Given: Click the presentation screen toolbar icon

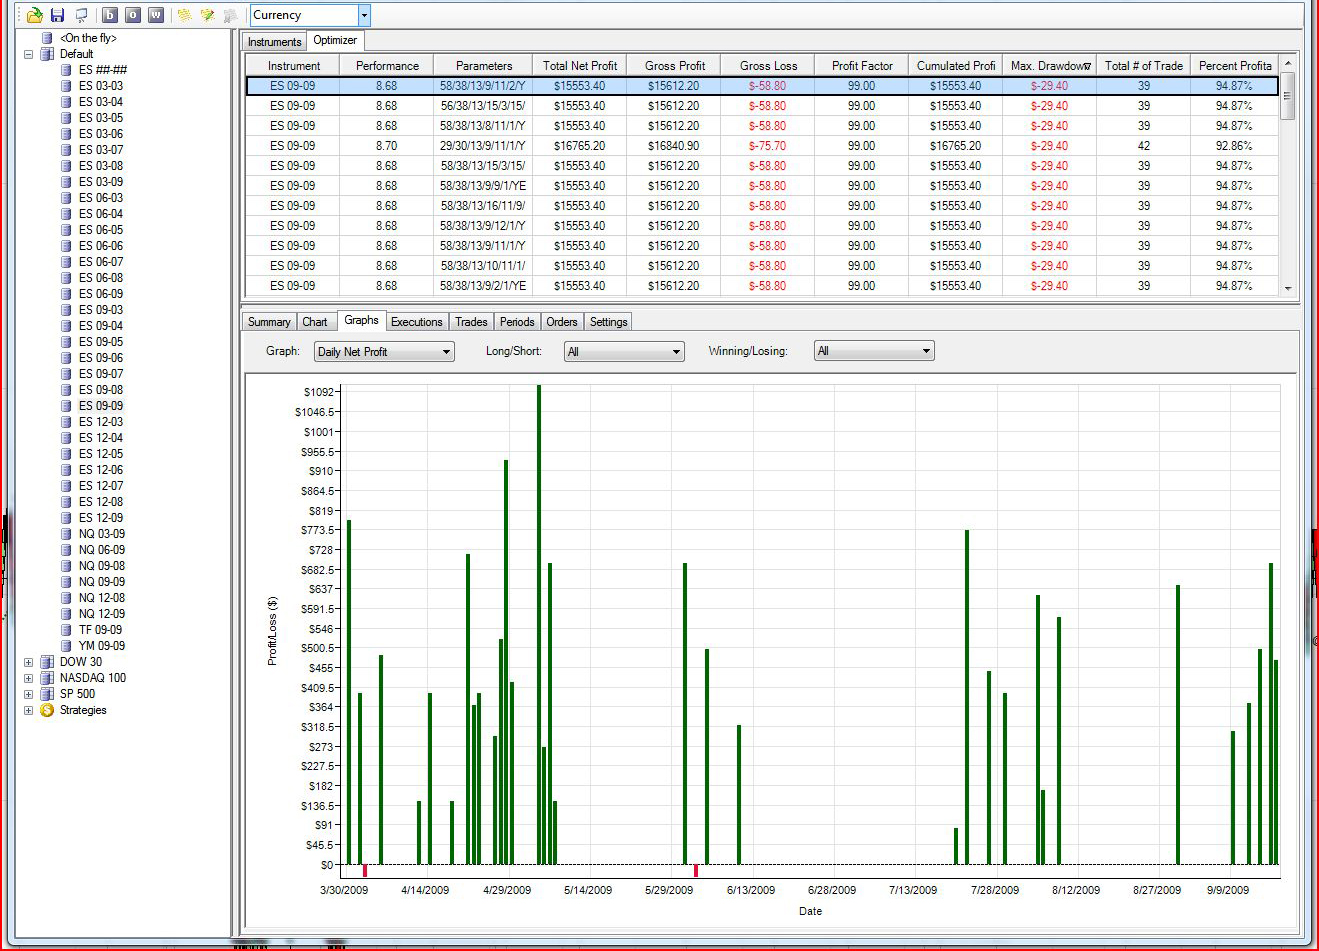Looking at the screenshot, I should click(81, 15).
